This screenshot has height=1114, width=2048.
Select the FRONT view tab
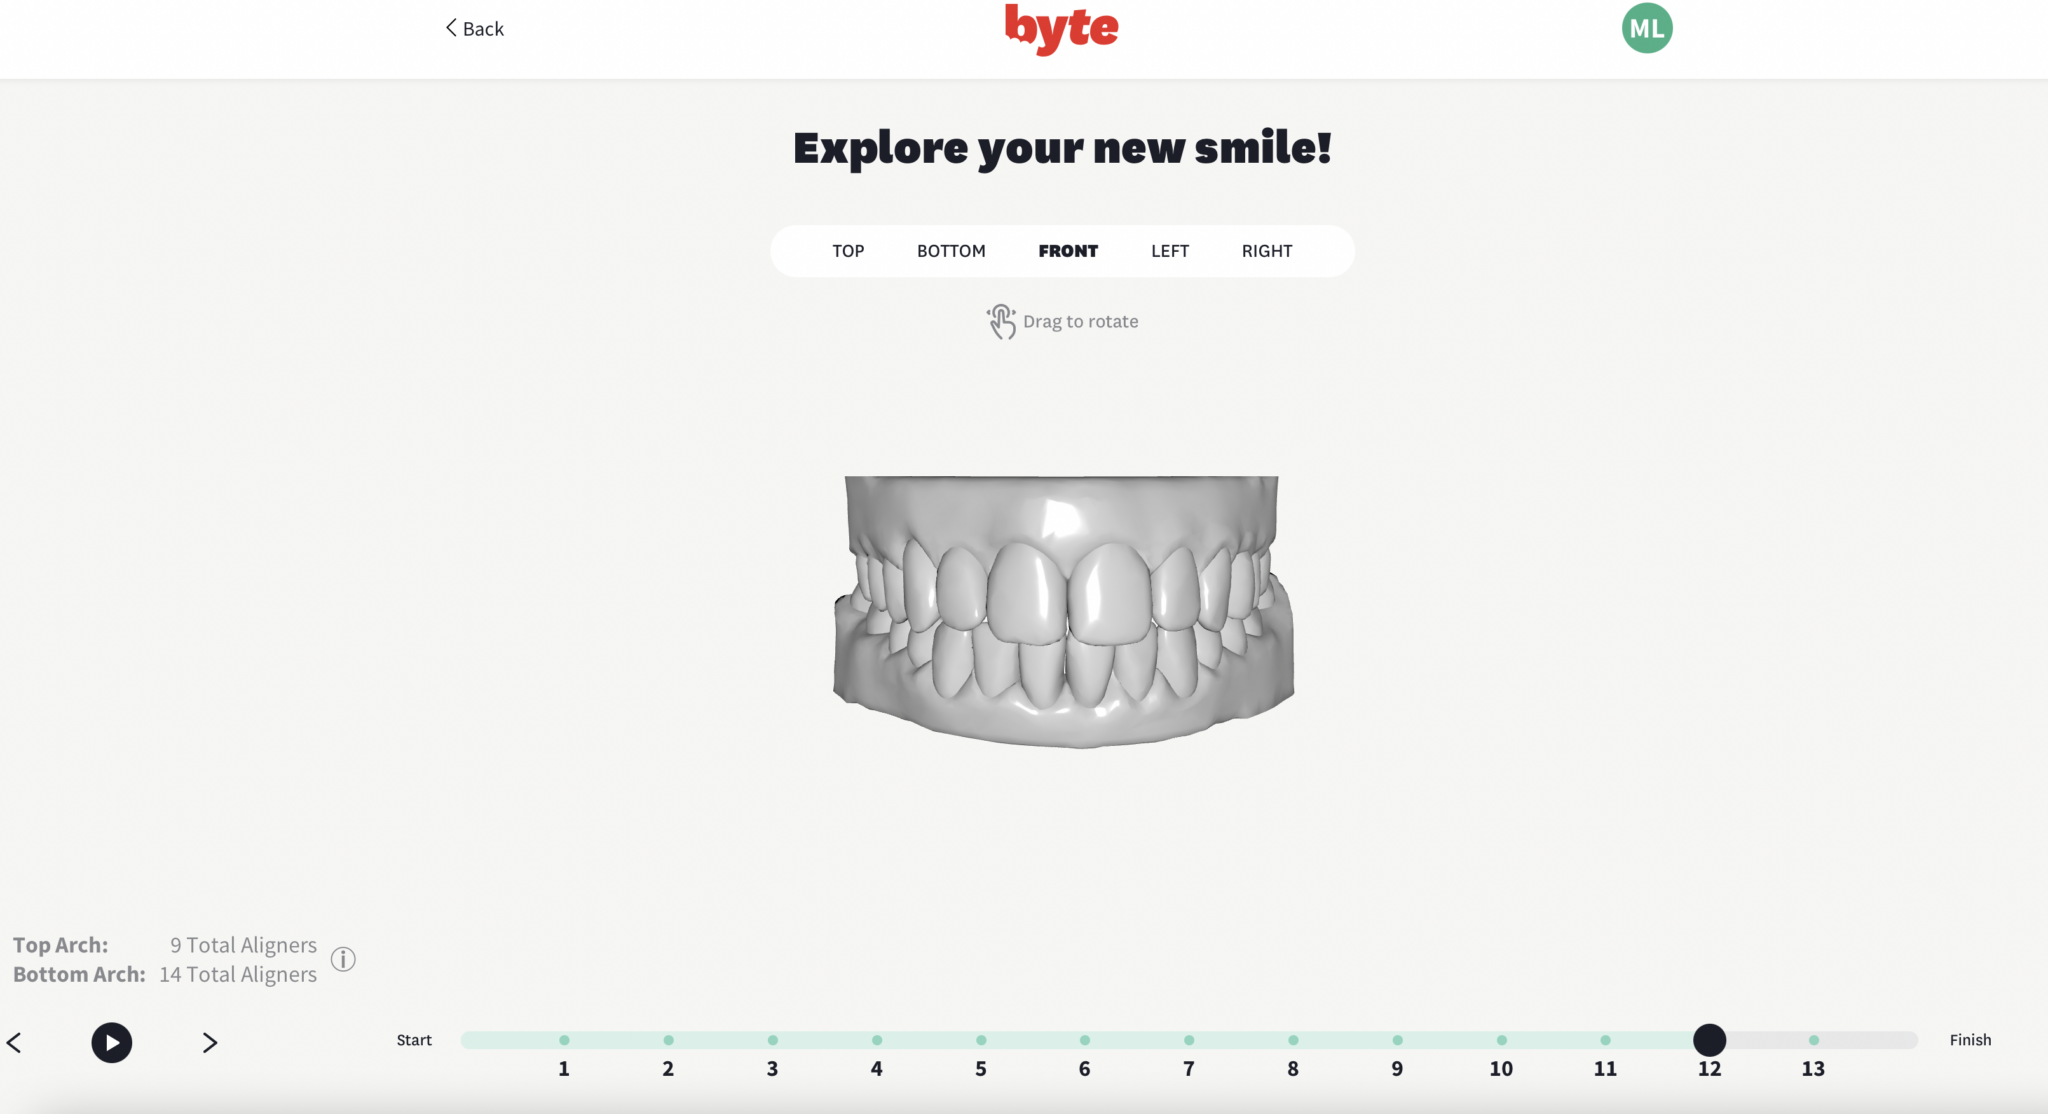point(1068,251)
